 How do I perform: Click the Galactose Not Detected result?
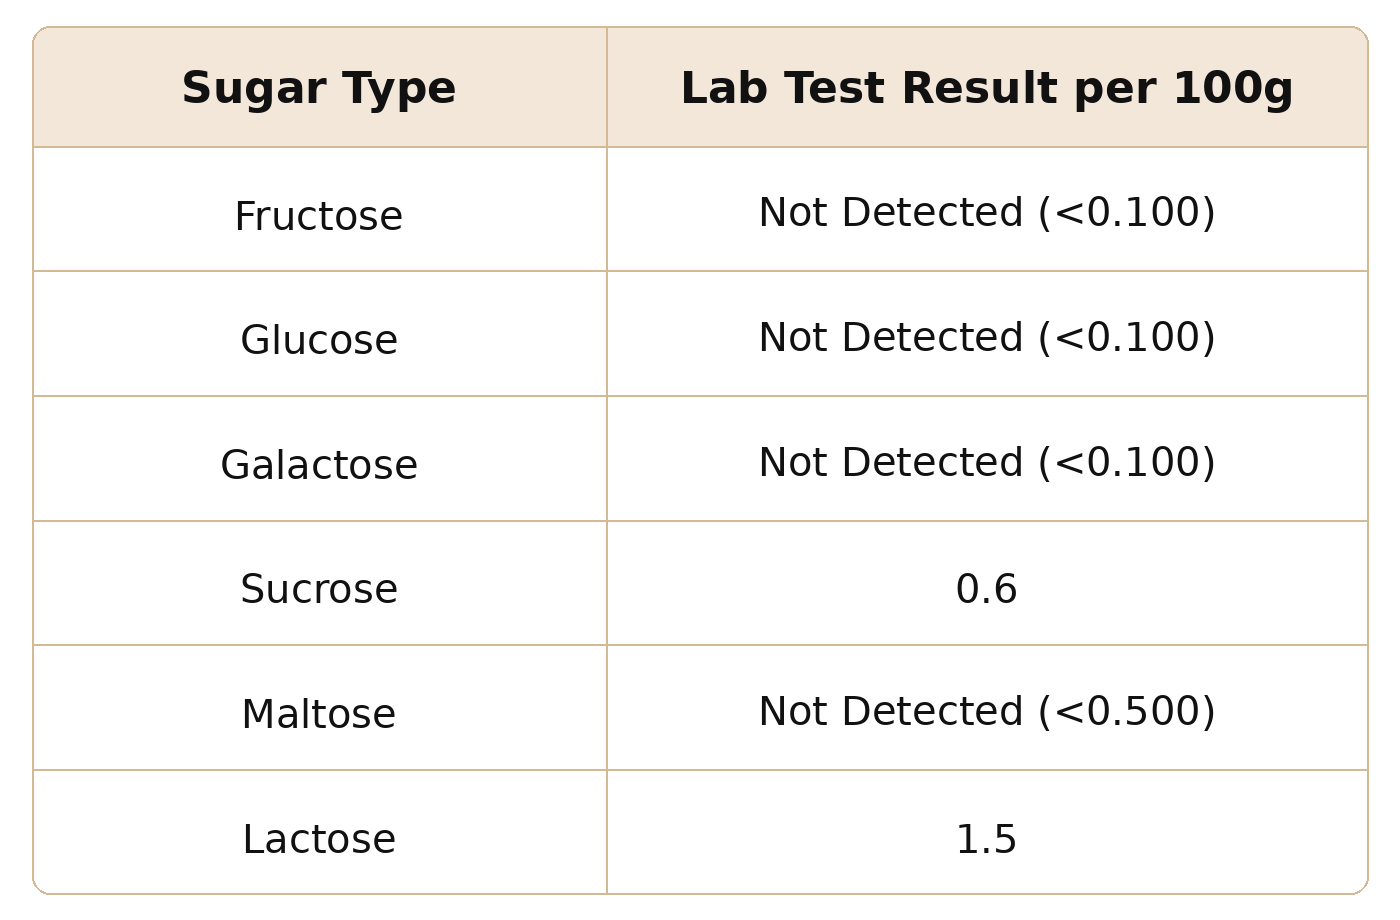coord(987,463)
